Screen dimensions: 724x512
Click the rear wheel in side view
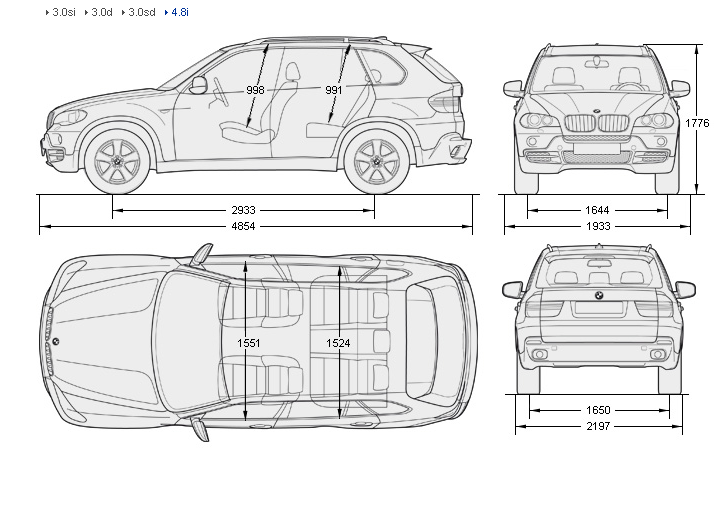[x=378, y=161]
